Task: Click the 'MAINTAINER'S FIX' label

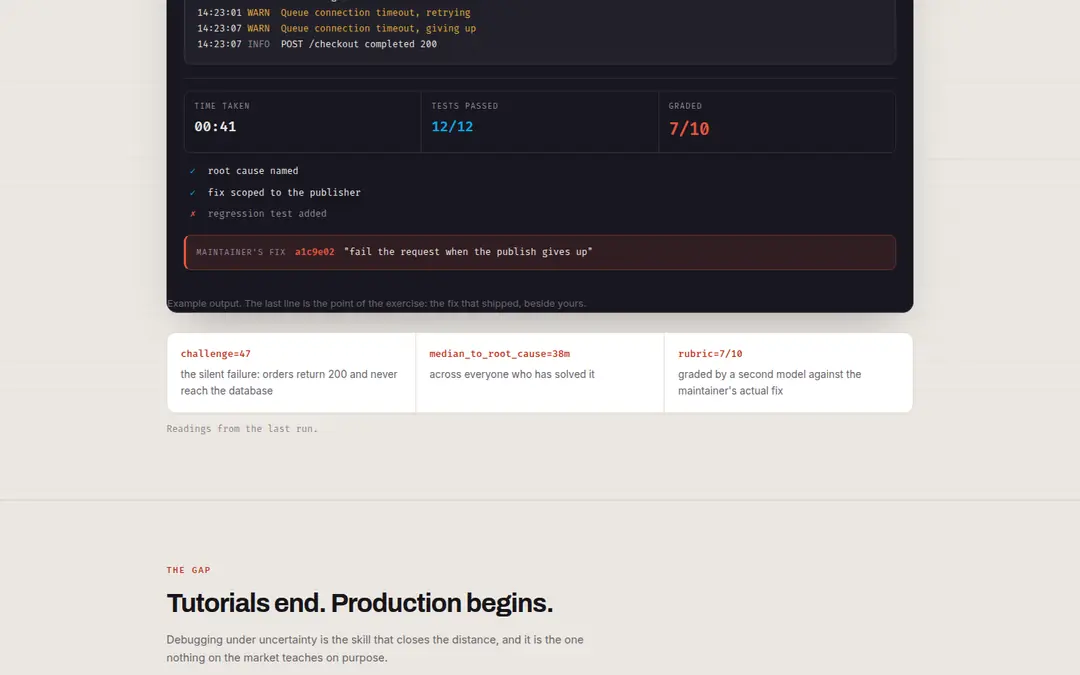Action: coord(240,252)
